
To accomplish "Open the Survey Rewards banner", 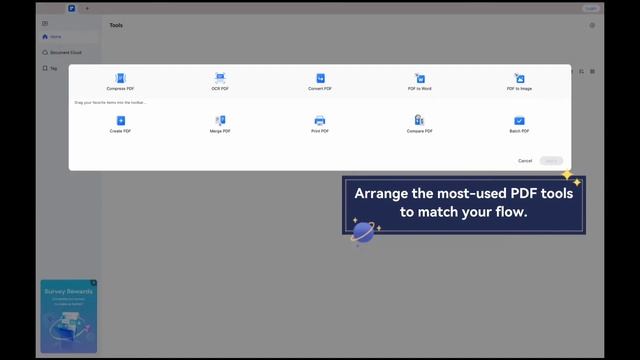I will 69,316.
